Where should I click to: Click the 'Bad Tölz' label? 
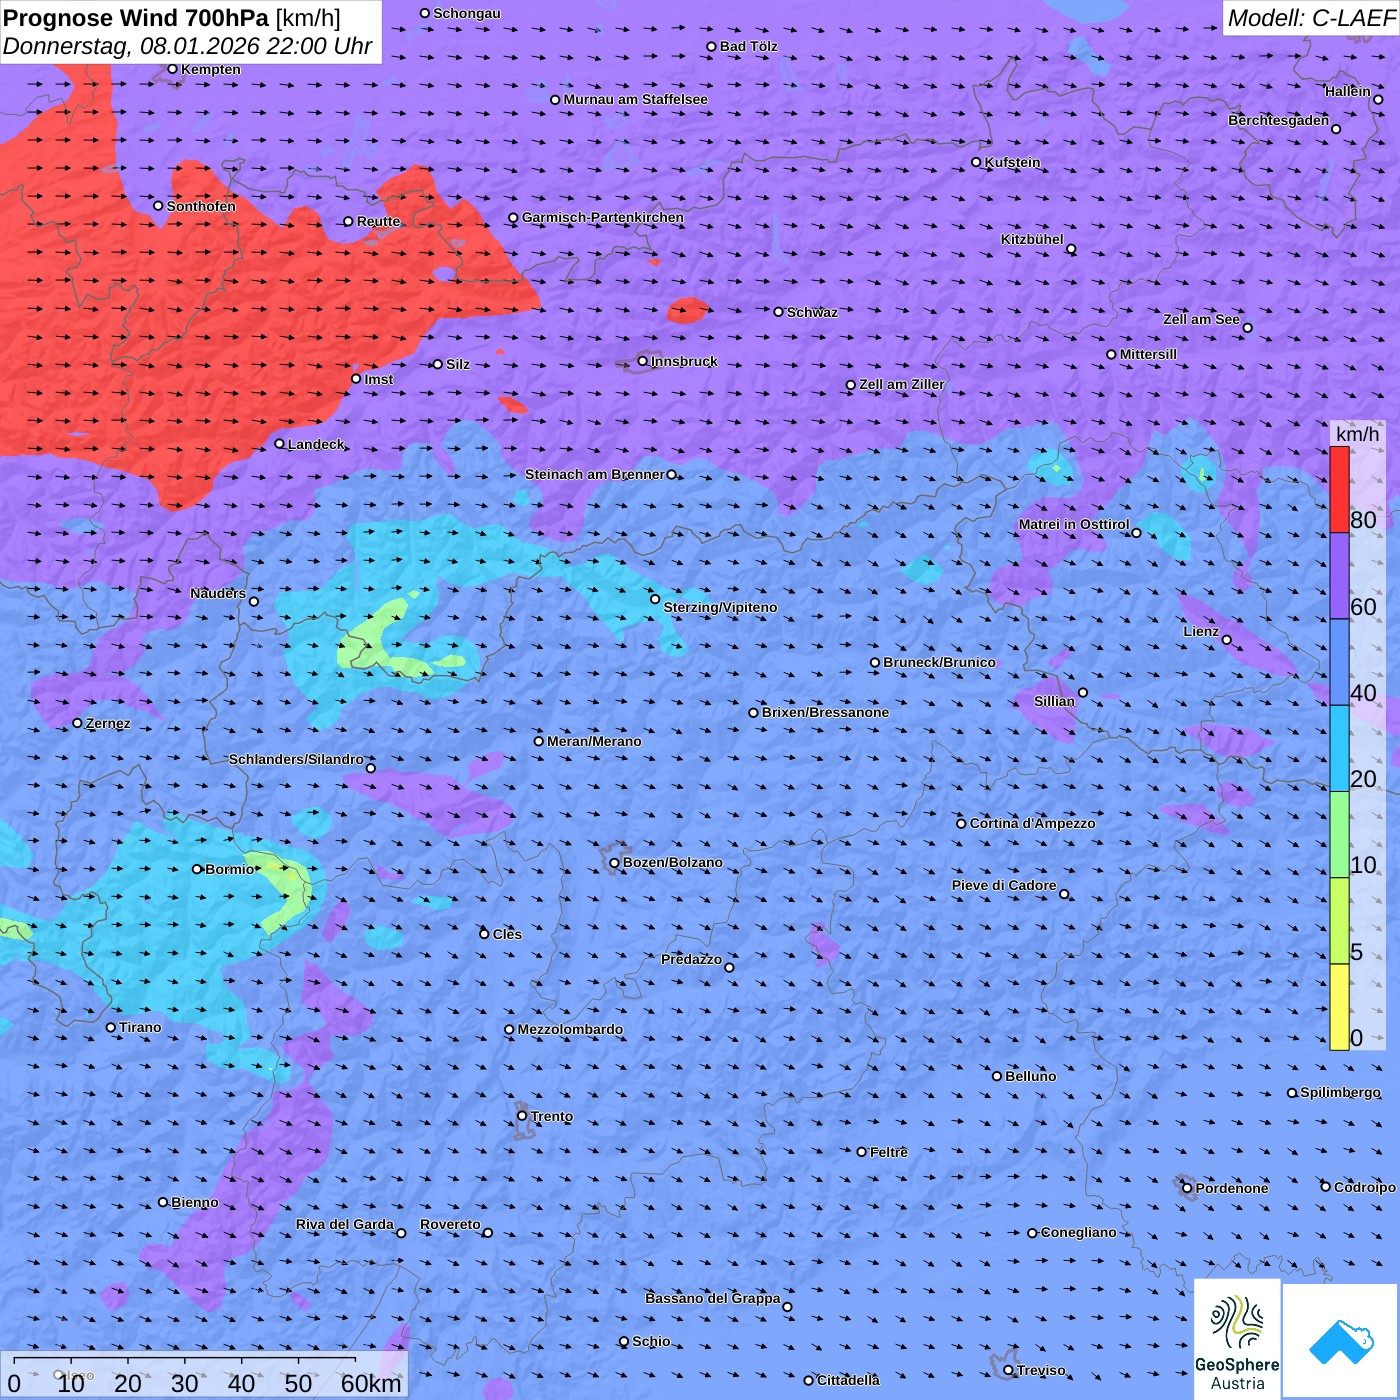tap(749, 46)
